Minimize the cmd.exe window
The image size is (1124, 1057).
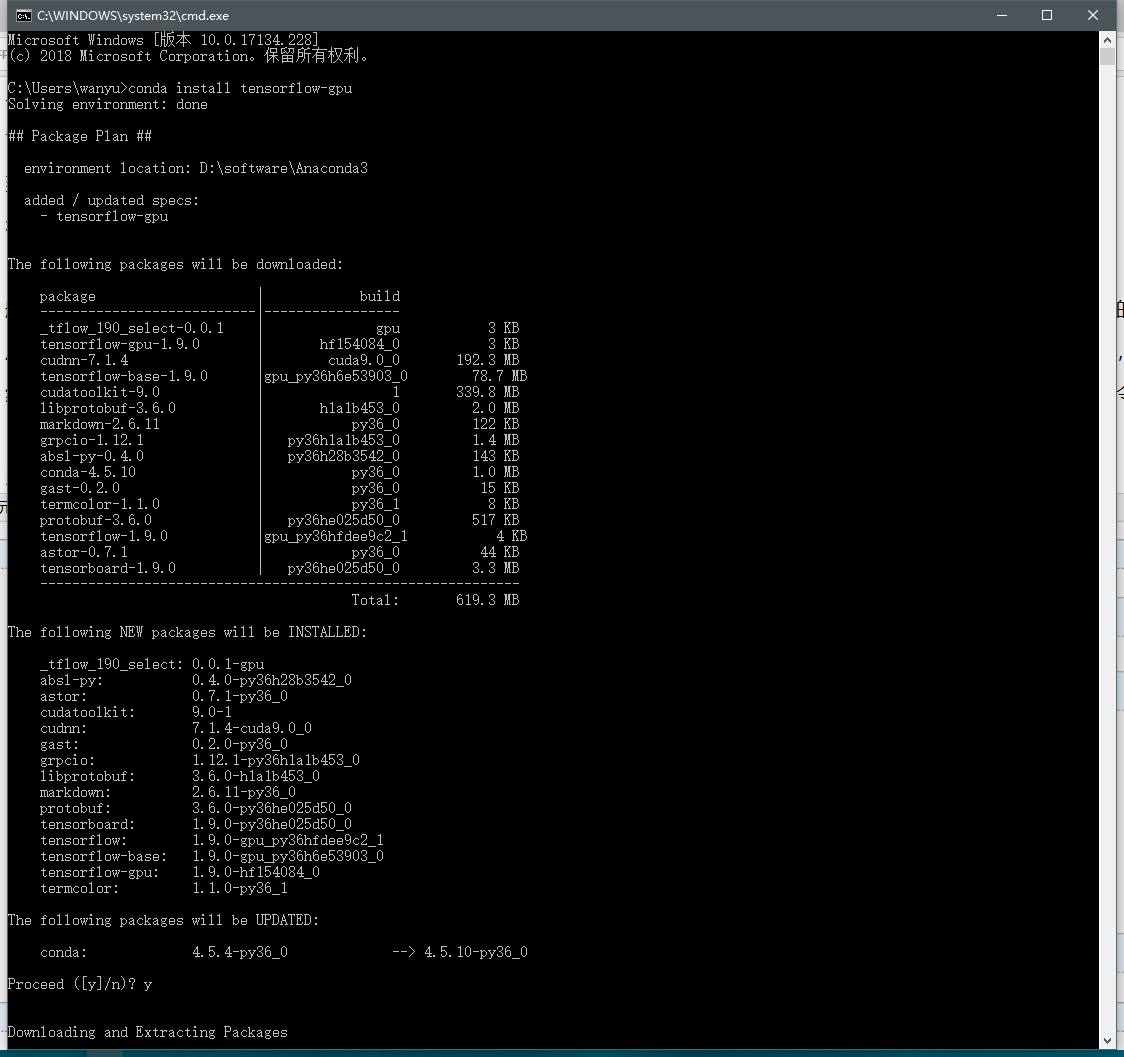coord(1001,16)
